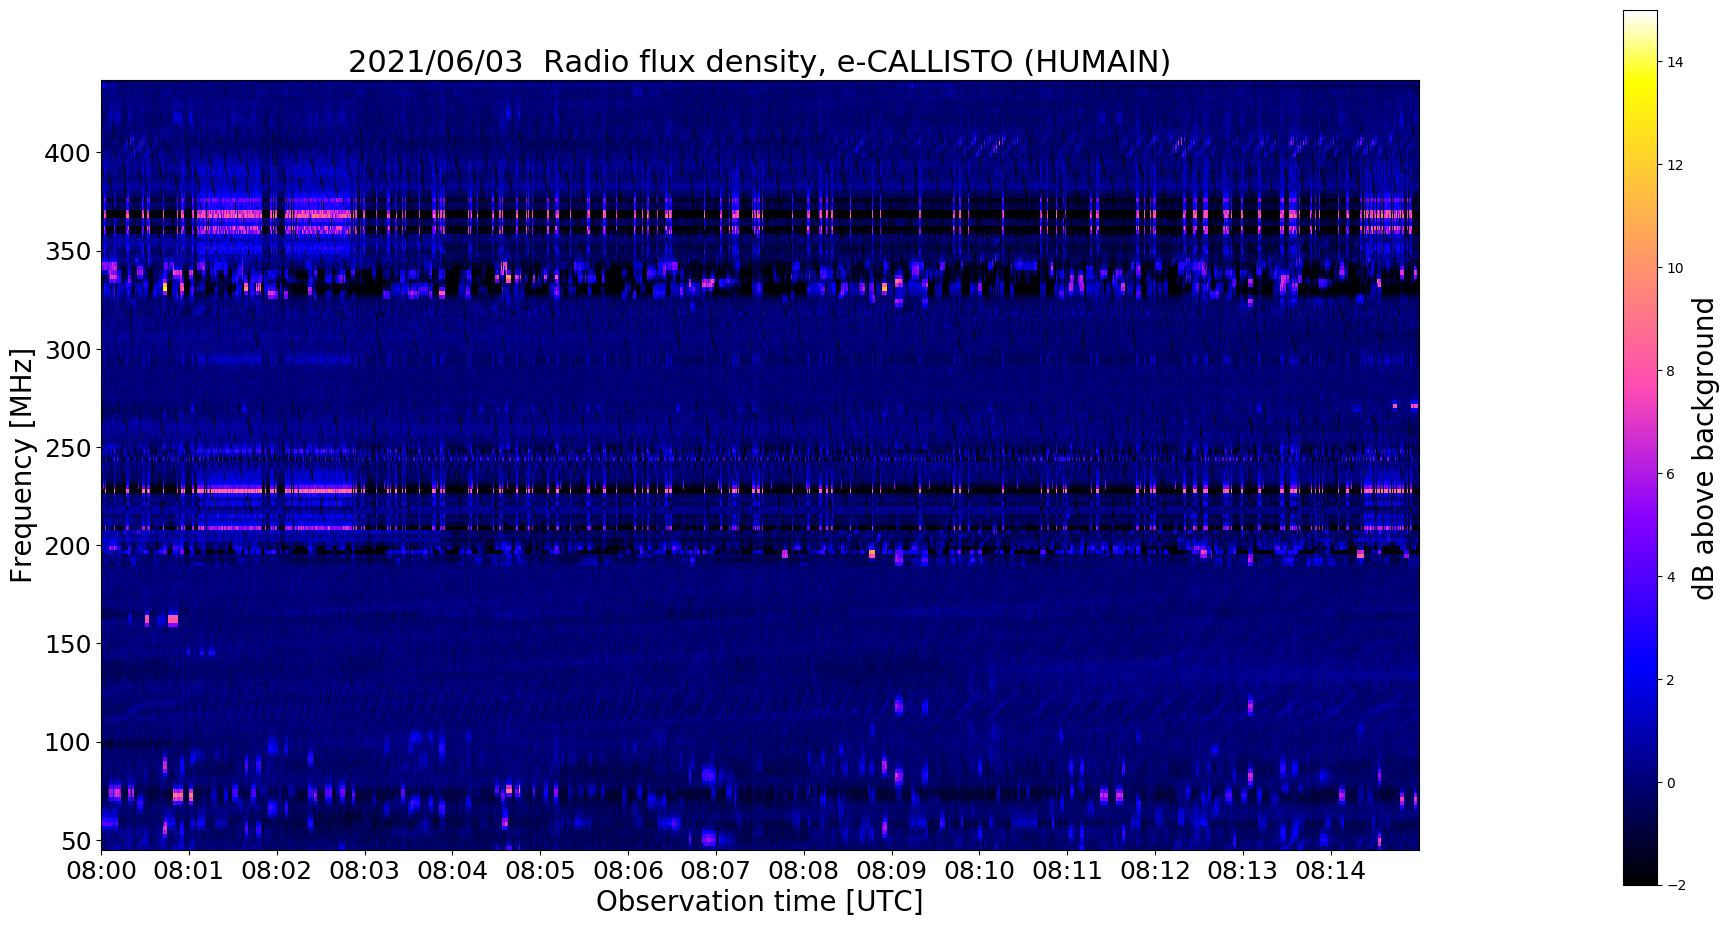Click the 100 MHz frequency tick label
The width and height of the screenshot is (1730, 927).
pos(68,742)
